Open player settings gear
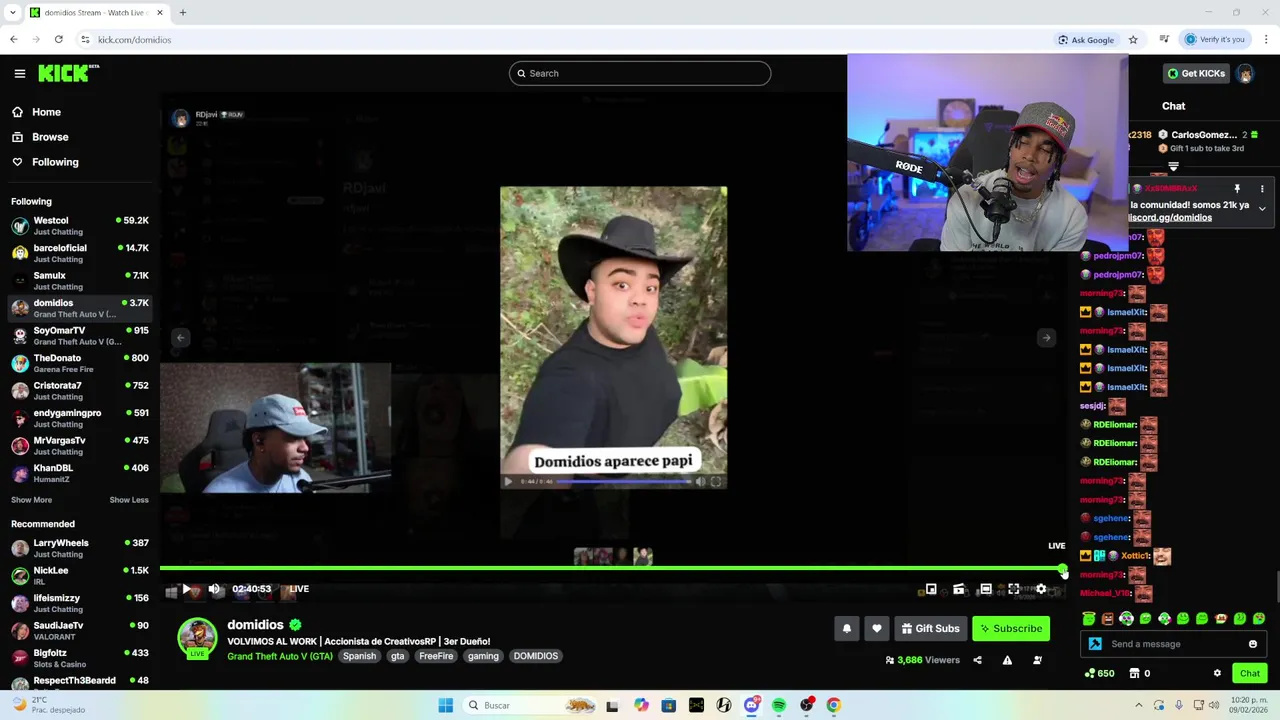 1041,589
